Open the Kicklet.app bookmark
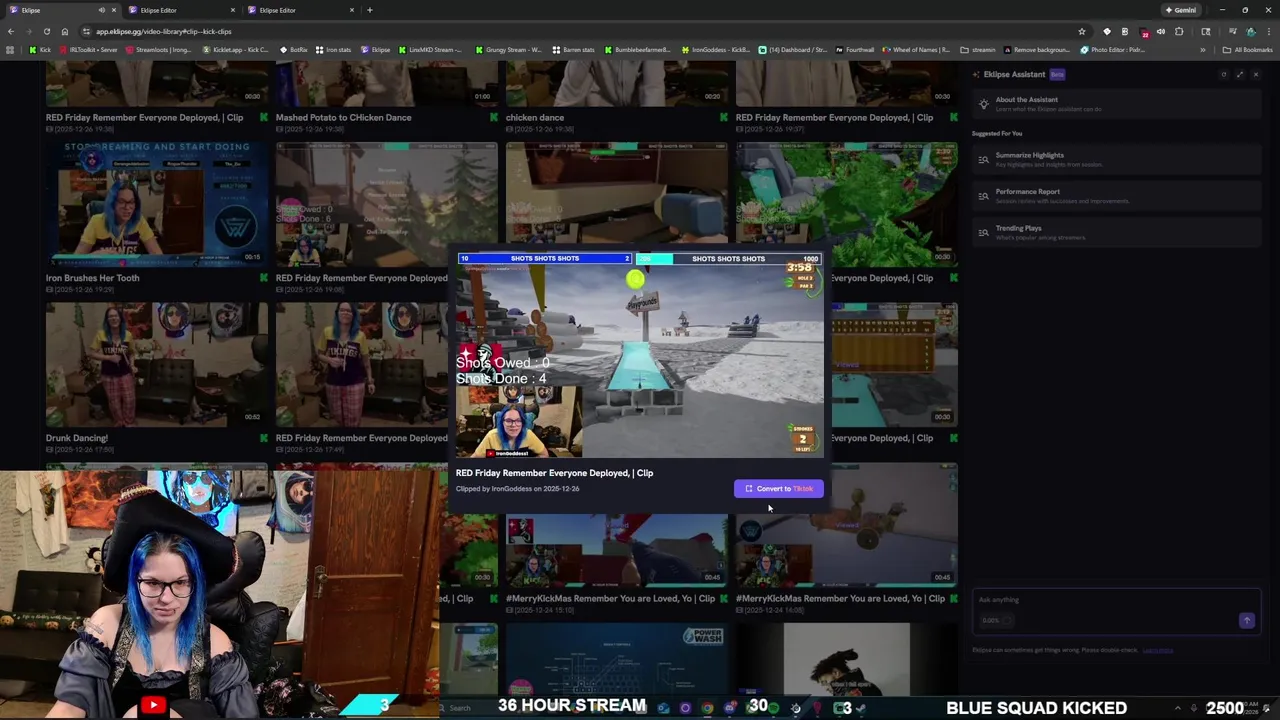Viewport: 1280px width, 720px height. [236, 50]
